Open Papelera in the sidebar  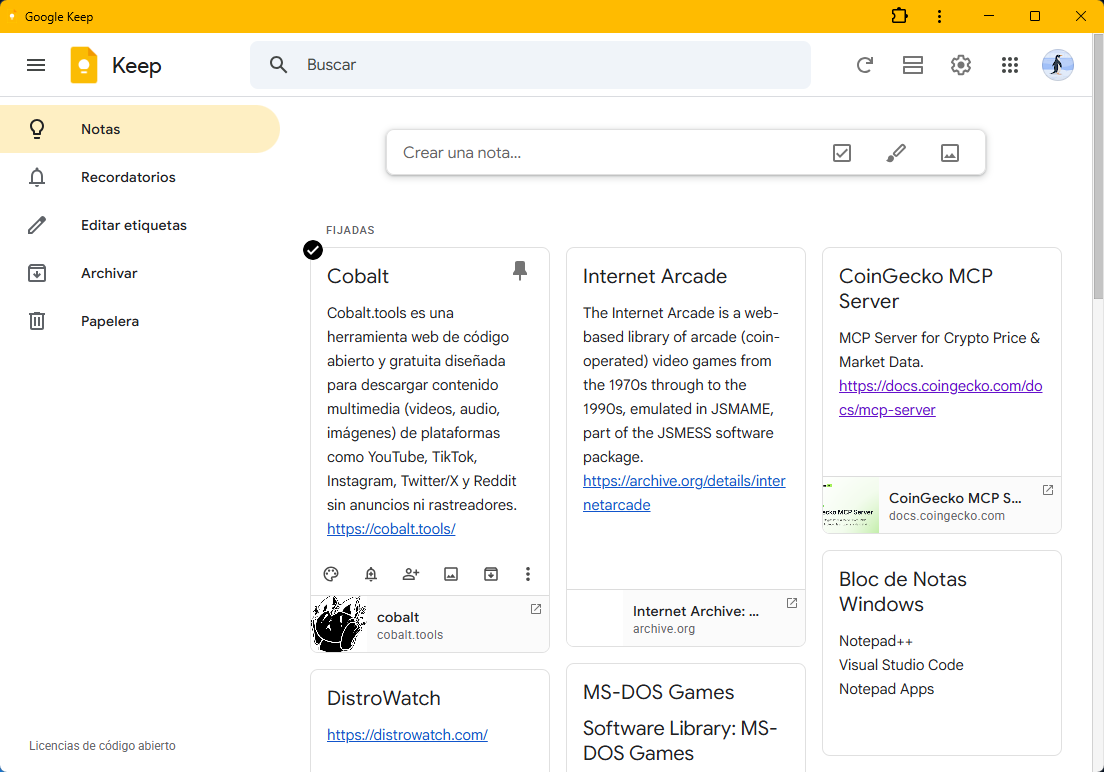coord(110,321)
